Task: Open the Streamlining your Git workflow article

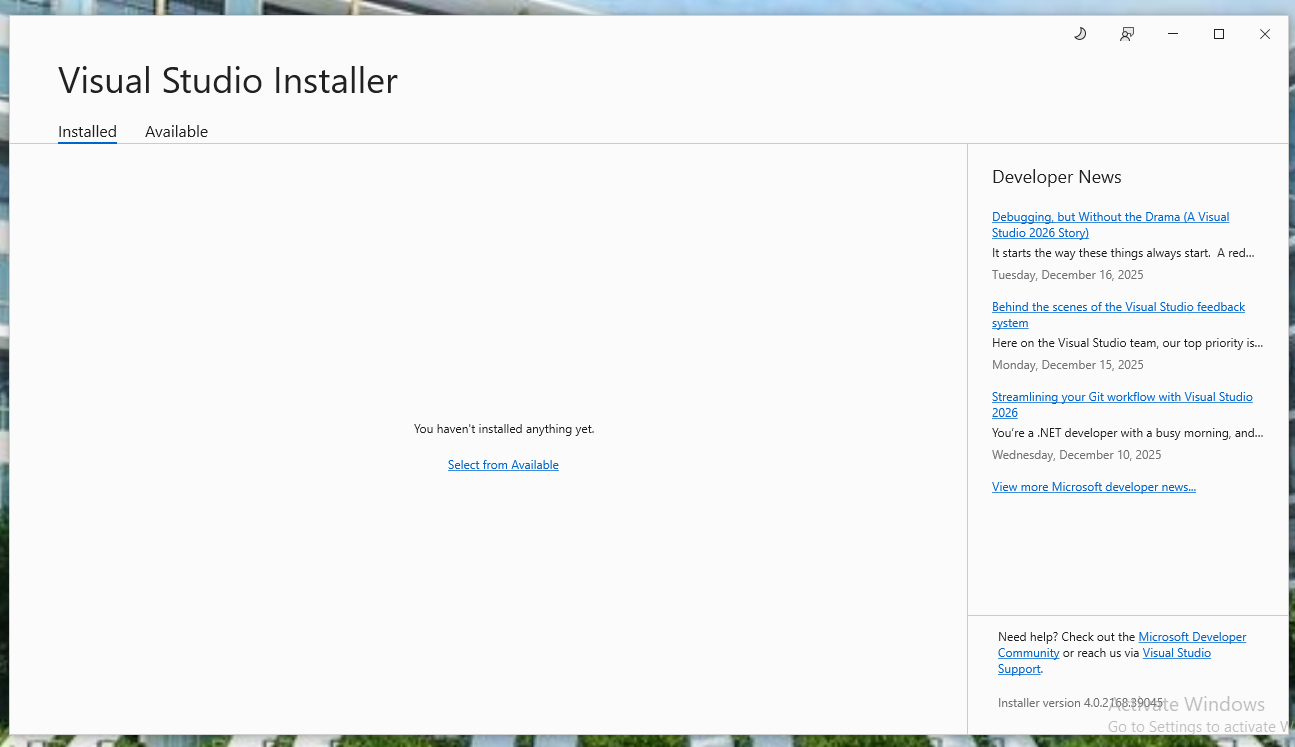Action: click(1122, 405)
